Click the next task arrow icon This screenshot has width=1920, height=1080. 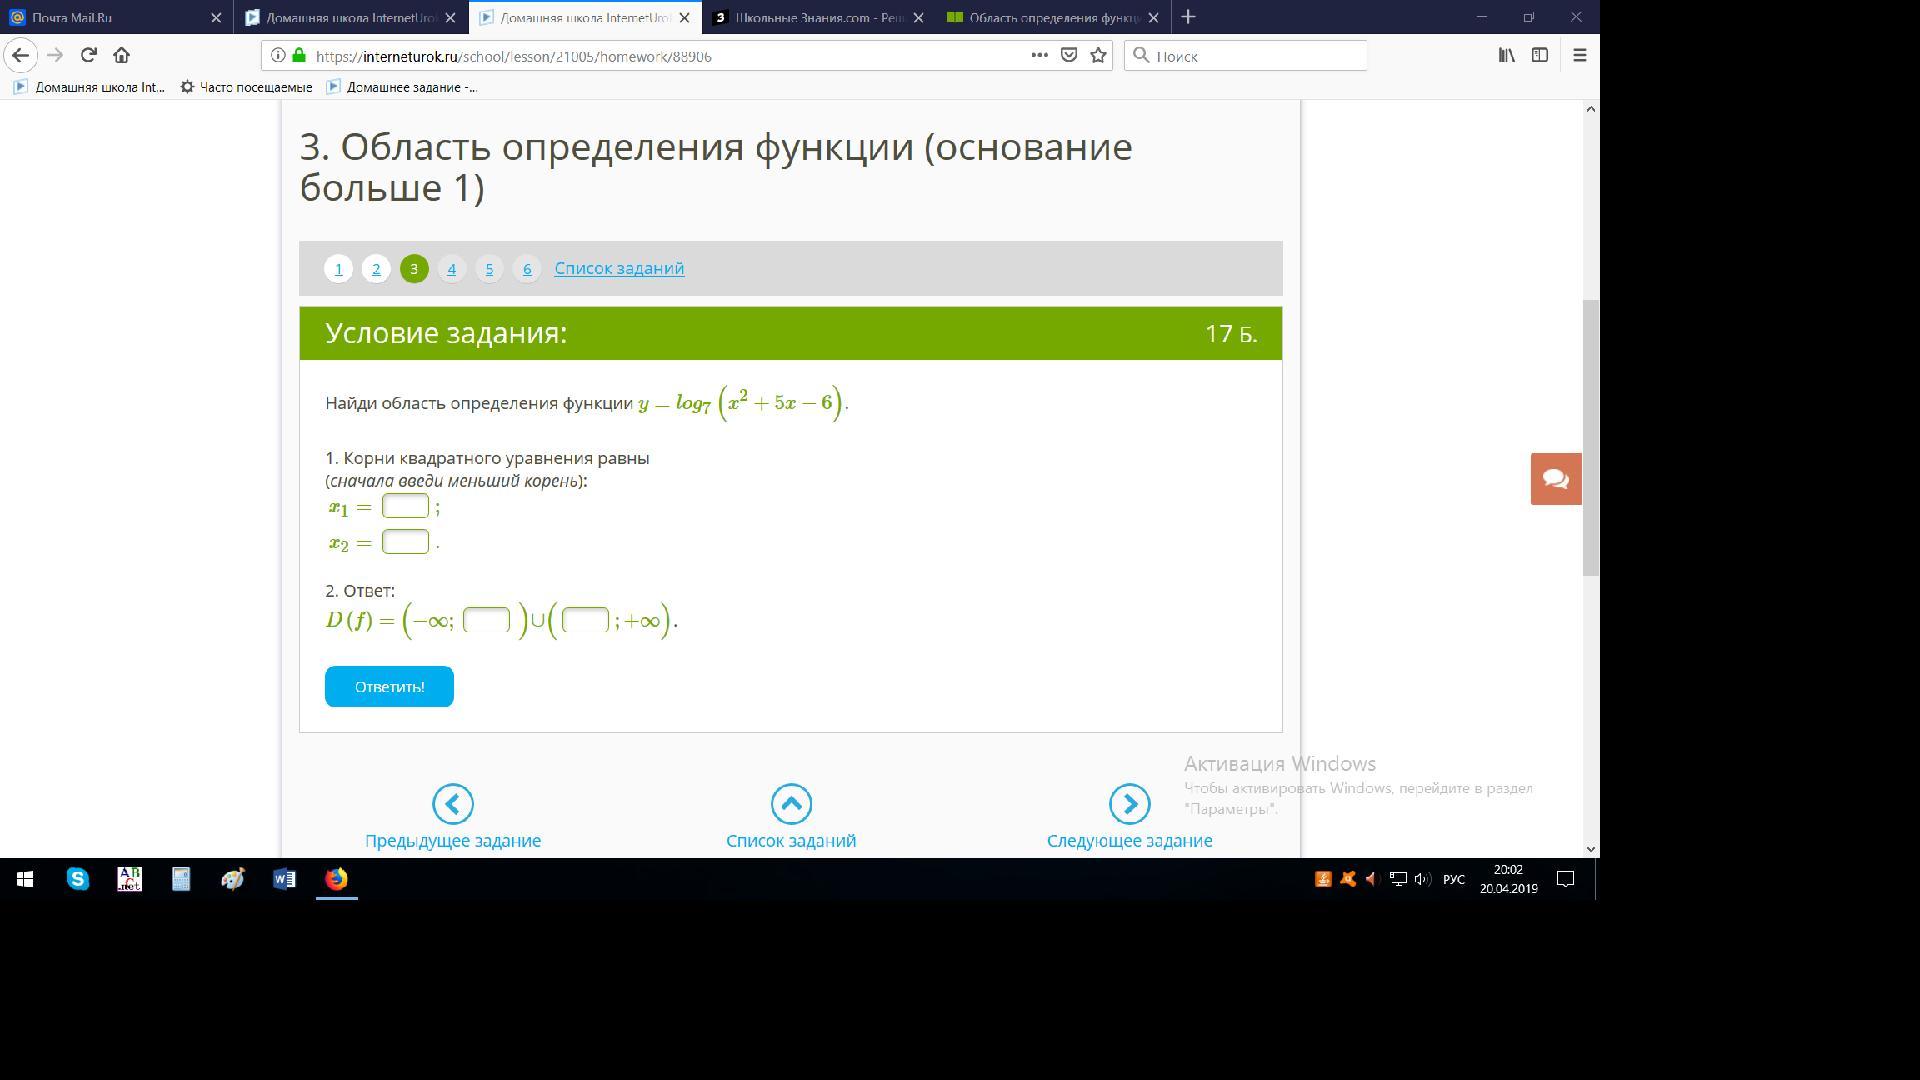[1129, 804]
